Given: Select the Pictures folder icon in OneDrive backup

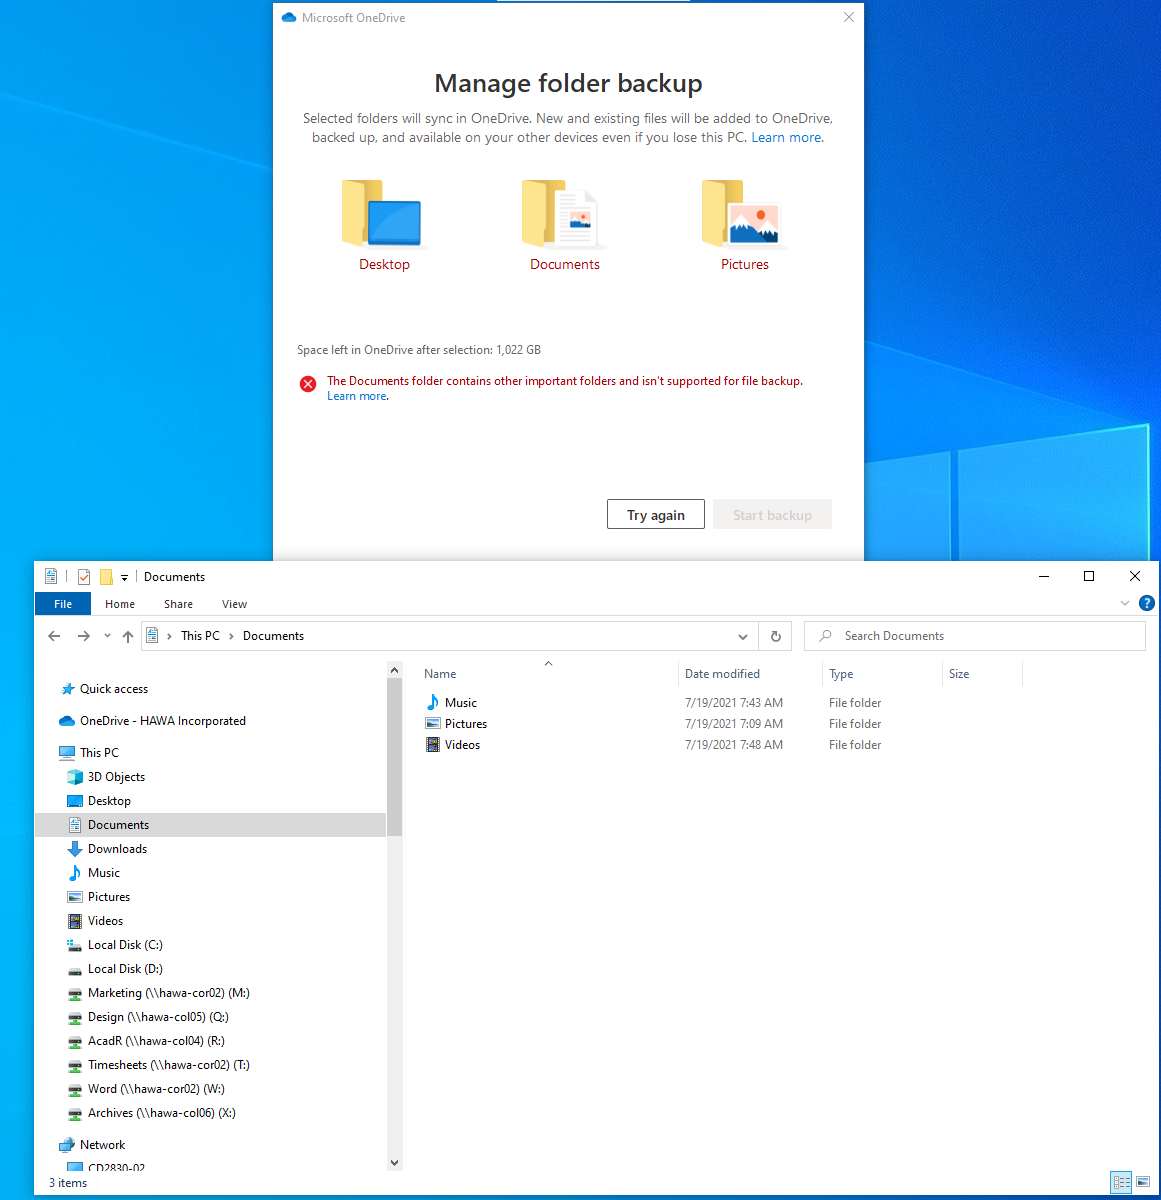Looking at the screenshot, I should [x=744, y=214].
